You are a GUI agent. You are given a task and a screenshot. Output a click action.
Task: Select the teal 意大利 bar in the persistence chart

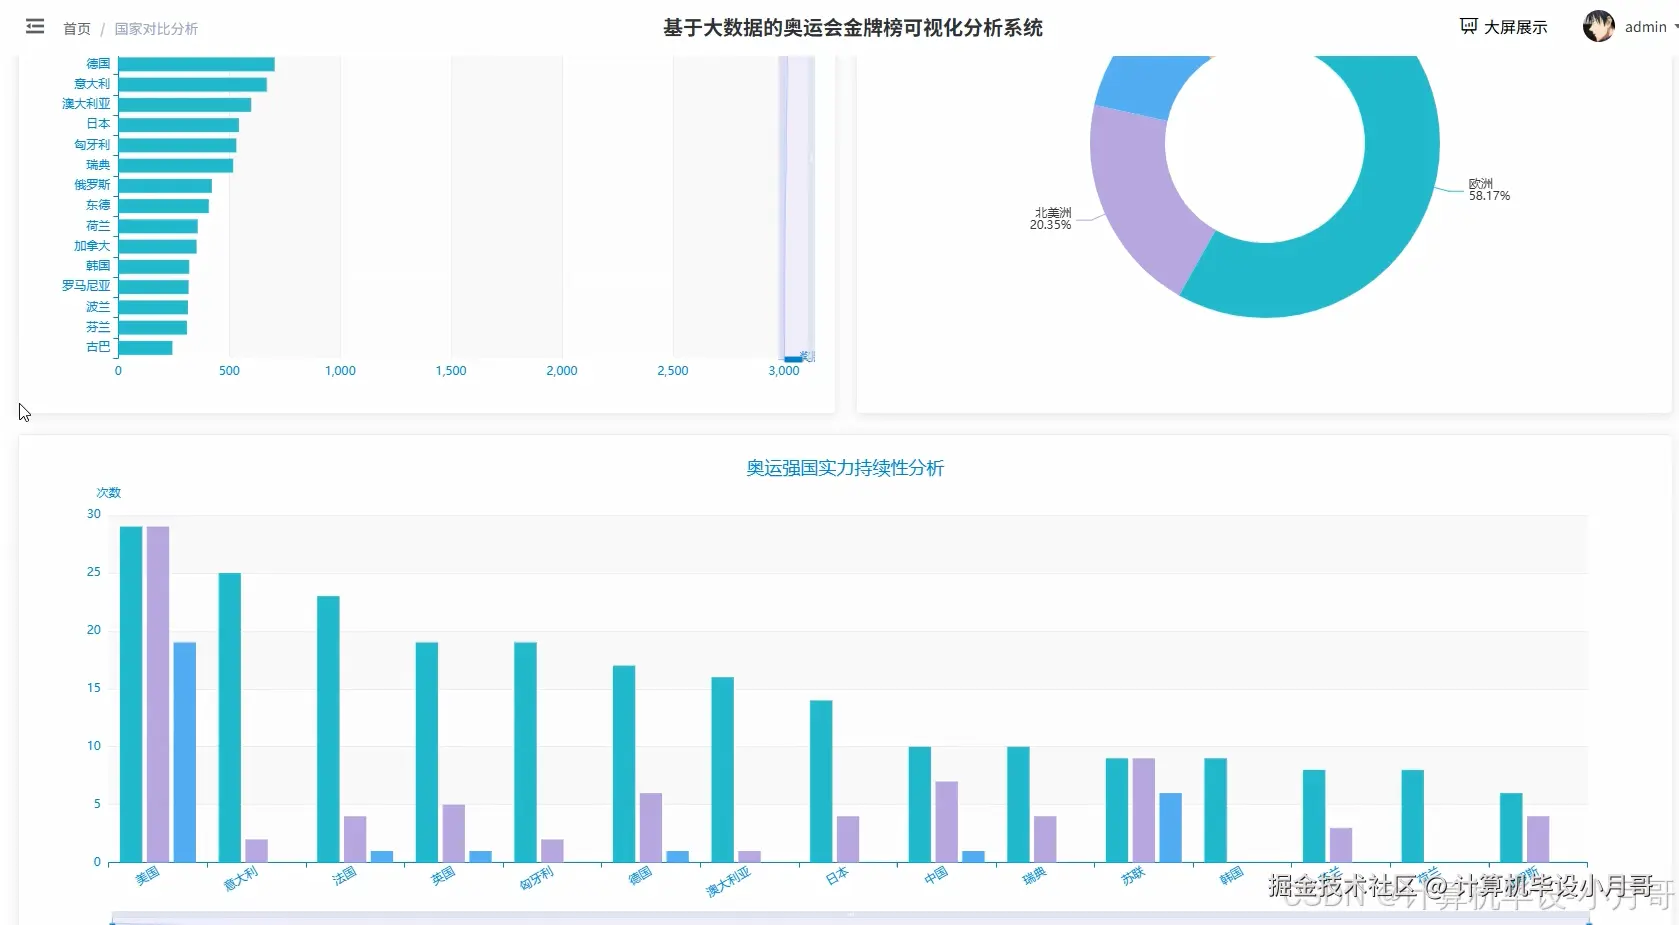coord(230,717)
